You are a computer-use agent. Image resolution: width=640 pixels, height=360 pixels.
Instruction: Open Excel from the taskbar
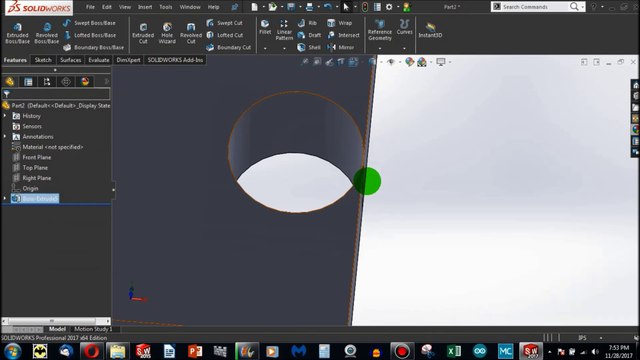[453, 351]
